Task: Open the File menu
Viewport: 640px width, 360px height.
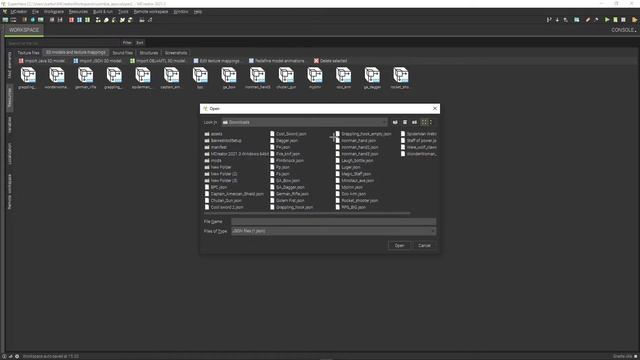Action: pos(36,12)
